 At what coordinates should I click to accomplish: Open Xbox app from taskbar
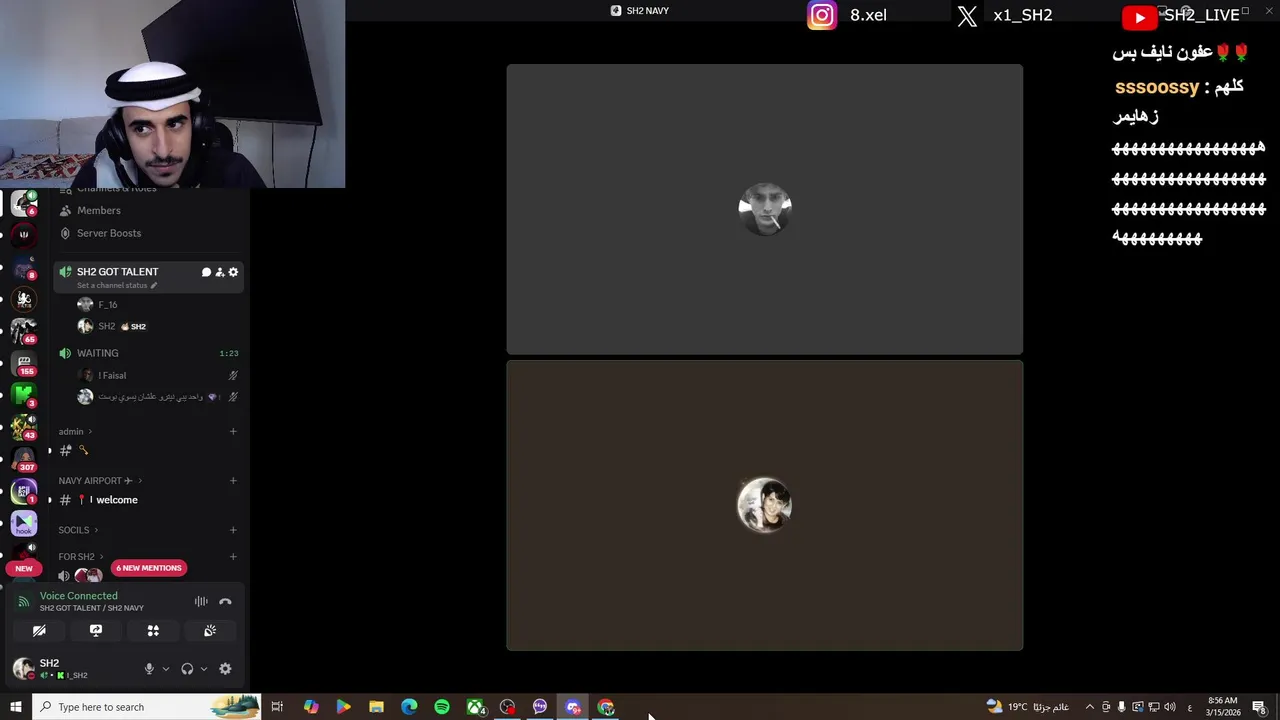point(476,707)
